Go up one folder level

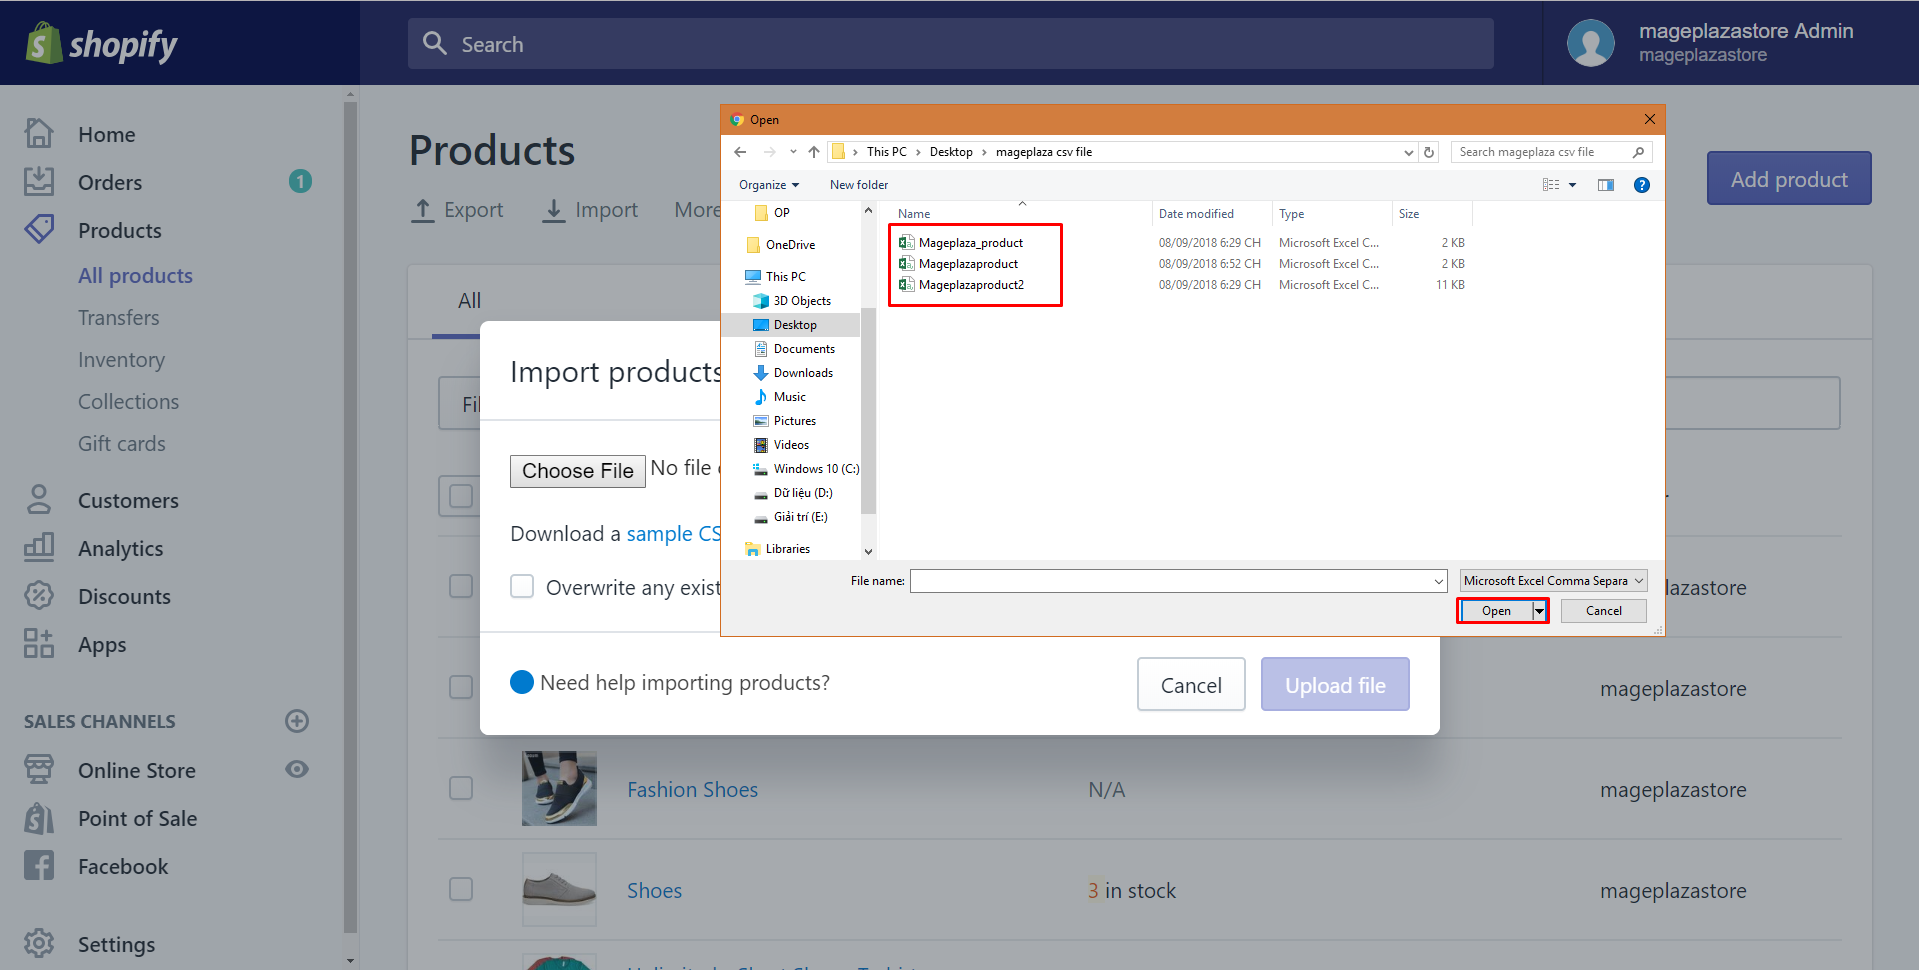[814, 152]
